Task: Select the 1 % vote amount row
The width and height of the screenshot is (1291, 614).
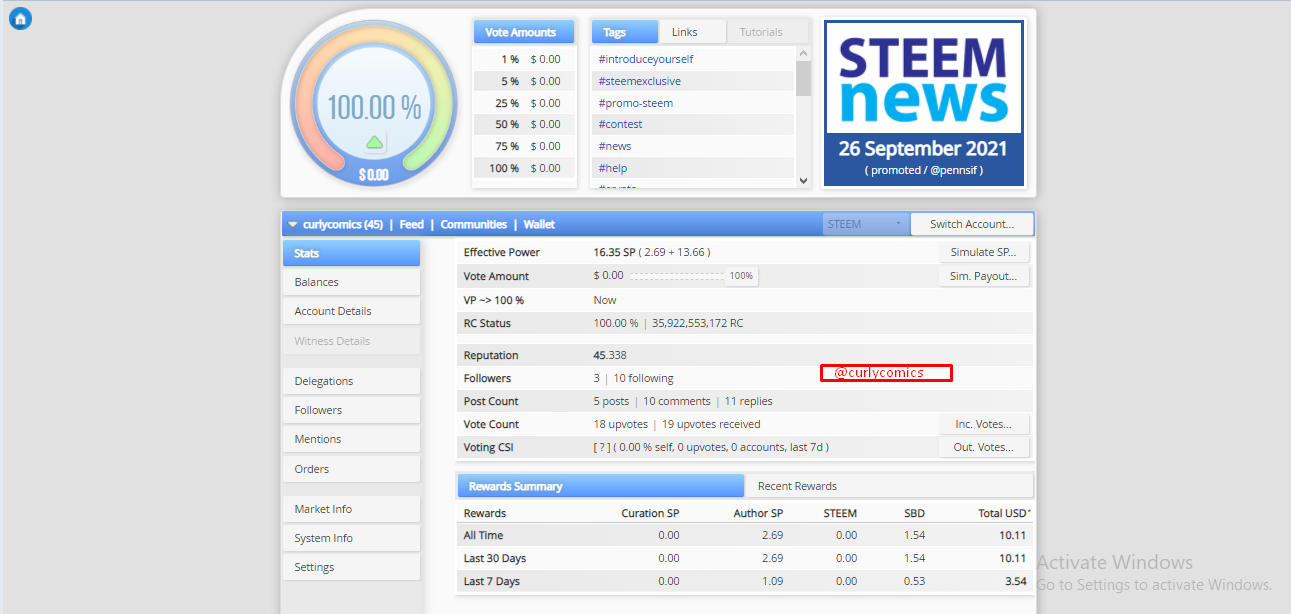Action: click(524, 59)
